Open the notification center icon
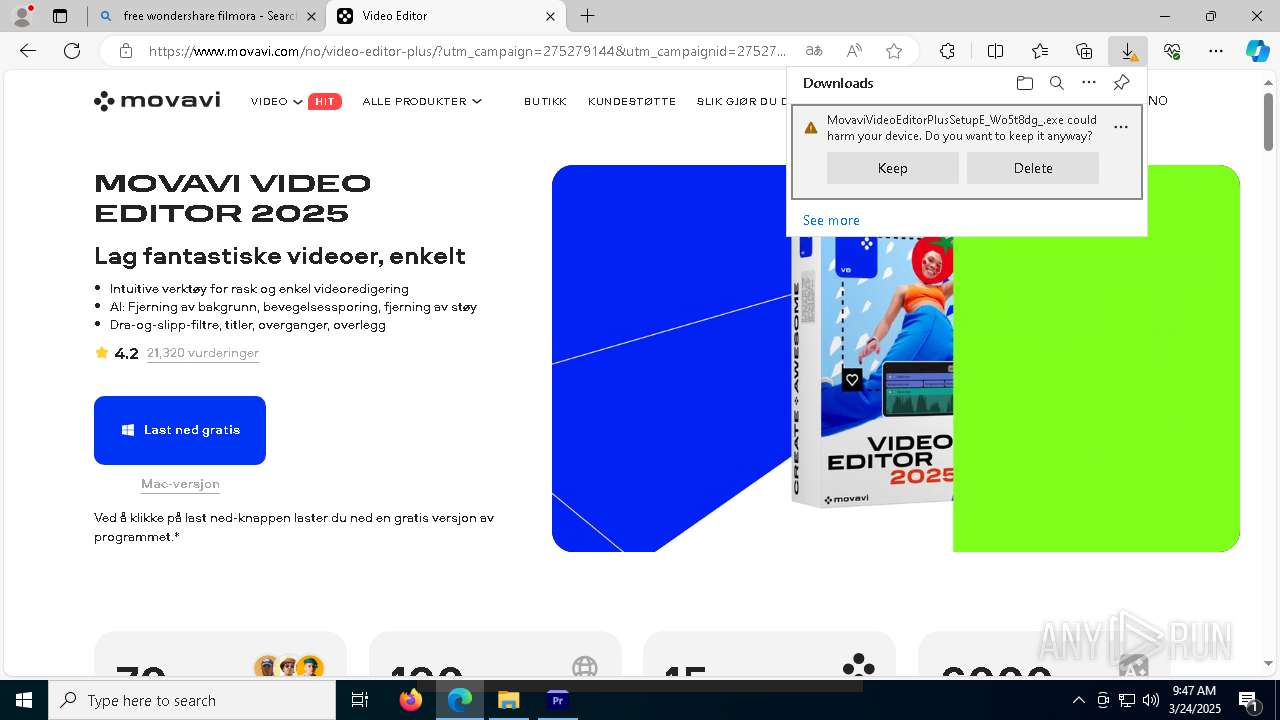1280x720 pixels. (x=1248, y=700)
